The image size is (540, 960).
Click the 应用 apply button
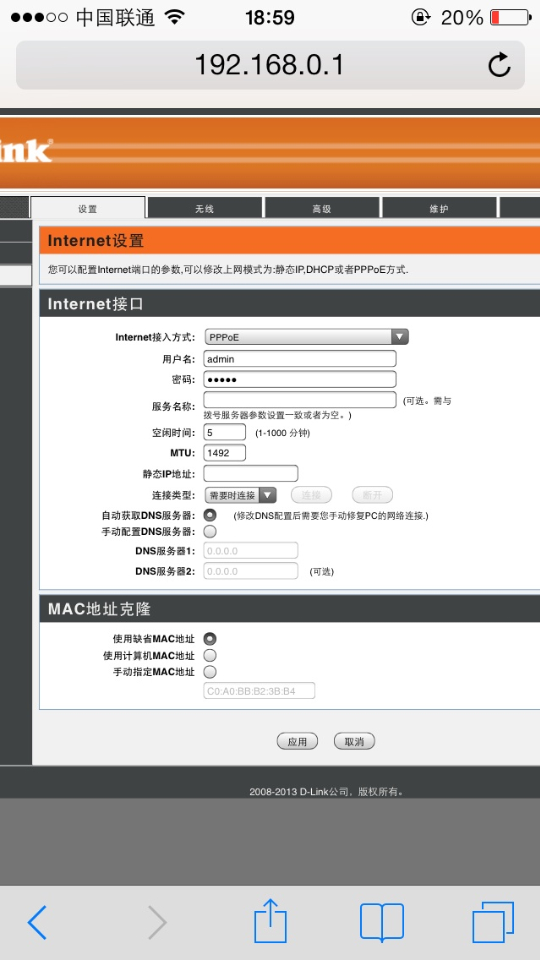[x=298, y=741]
